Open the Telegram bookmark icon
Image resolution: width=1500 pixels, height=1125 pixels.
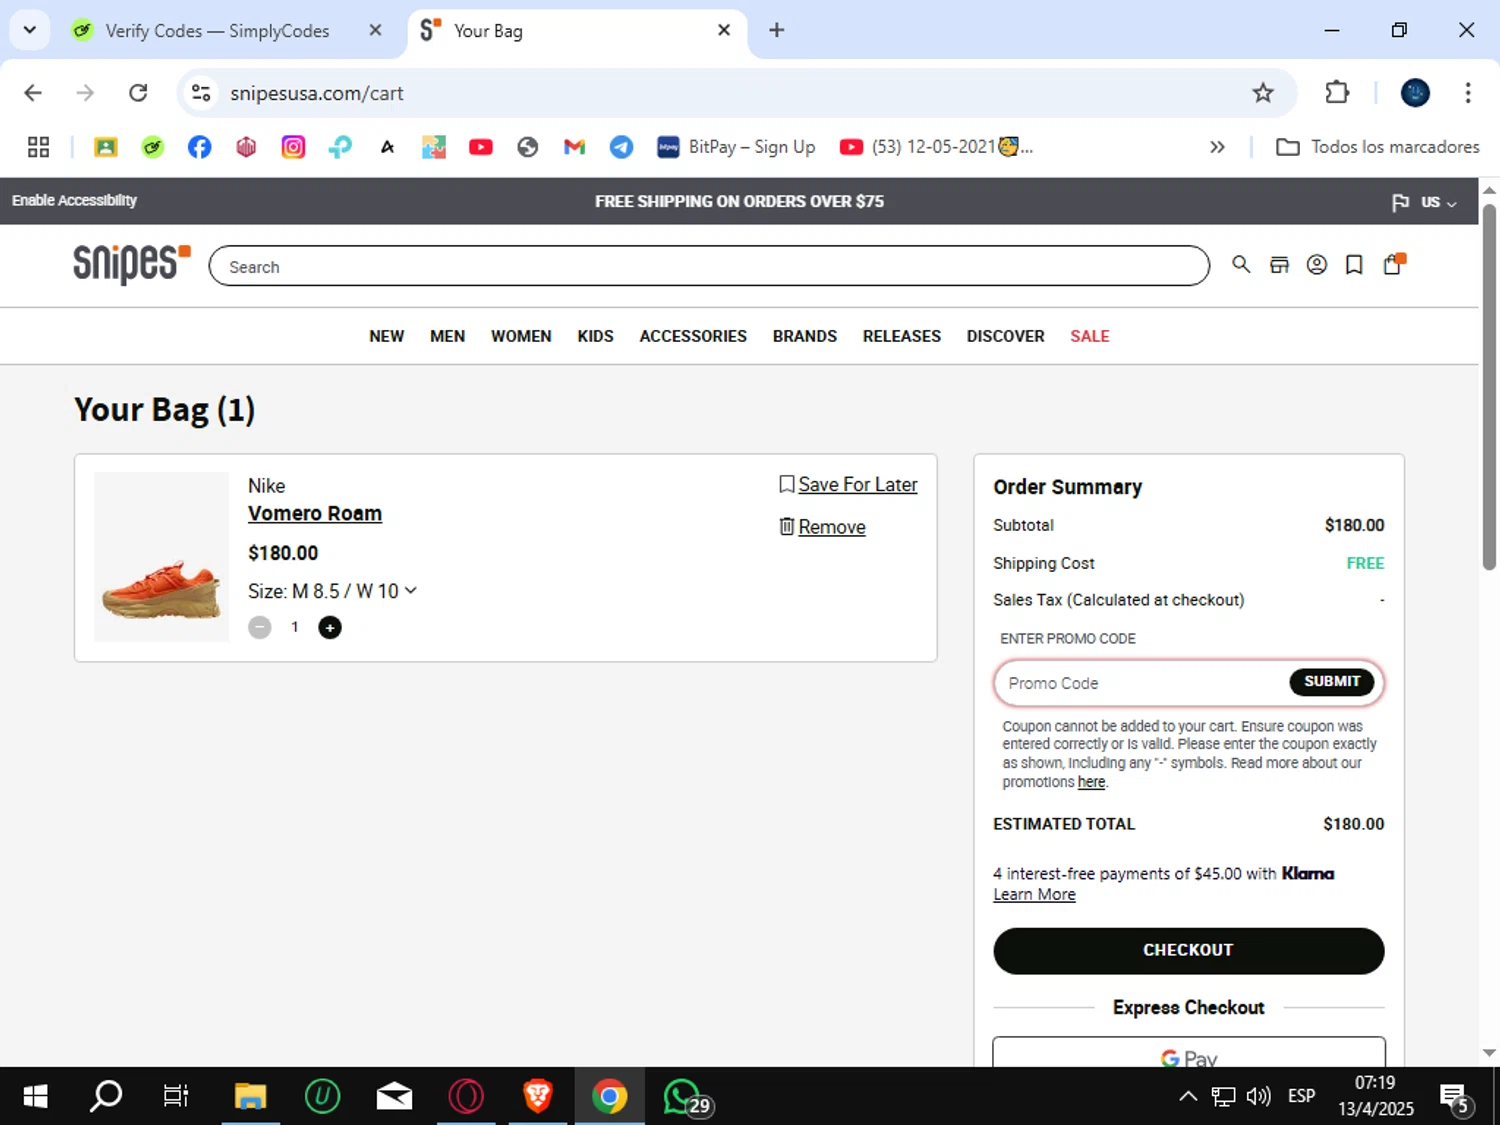click(x=621, y=147)
